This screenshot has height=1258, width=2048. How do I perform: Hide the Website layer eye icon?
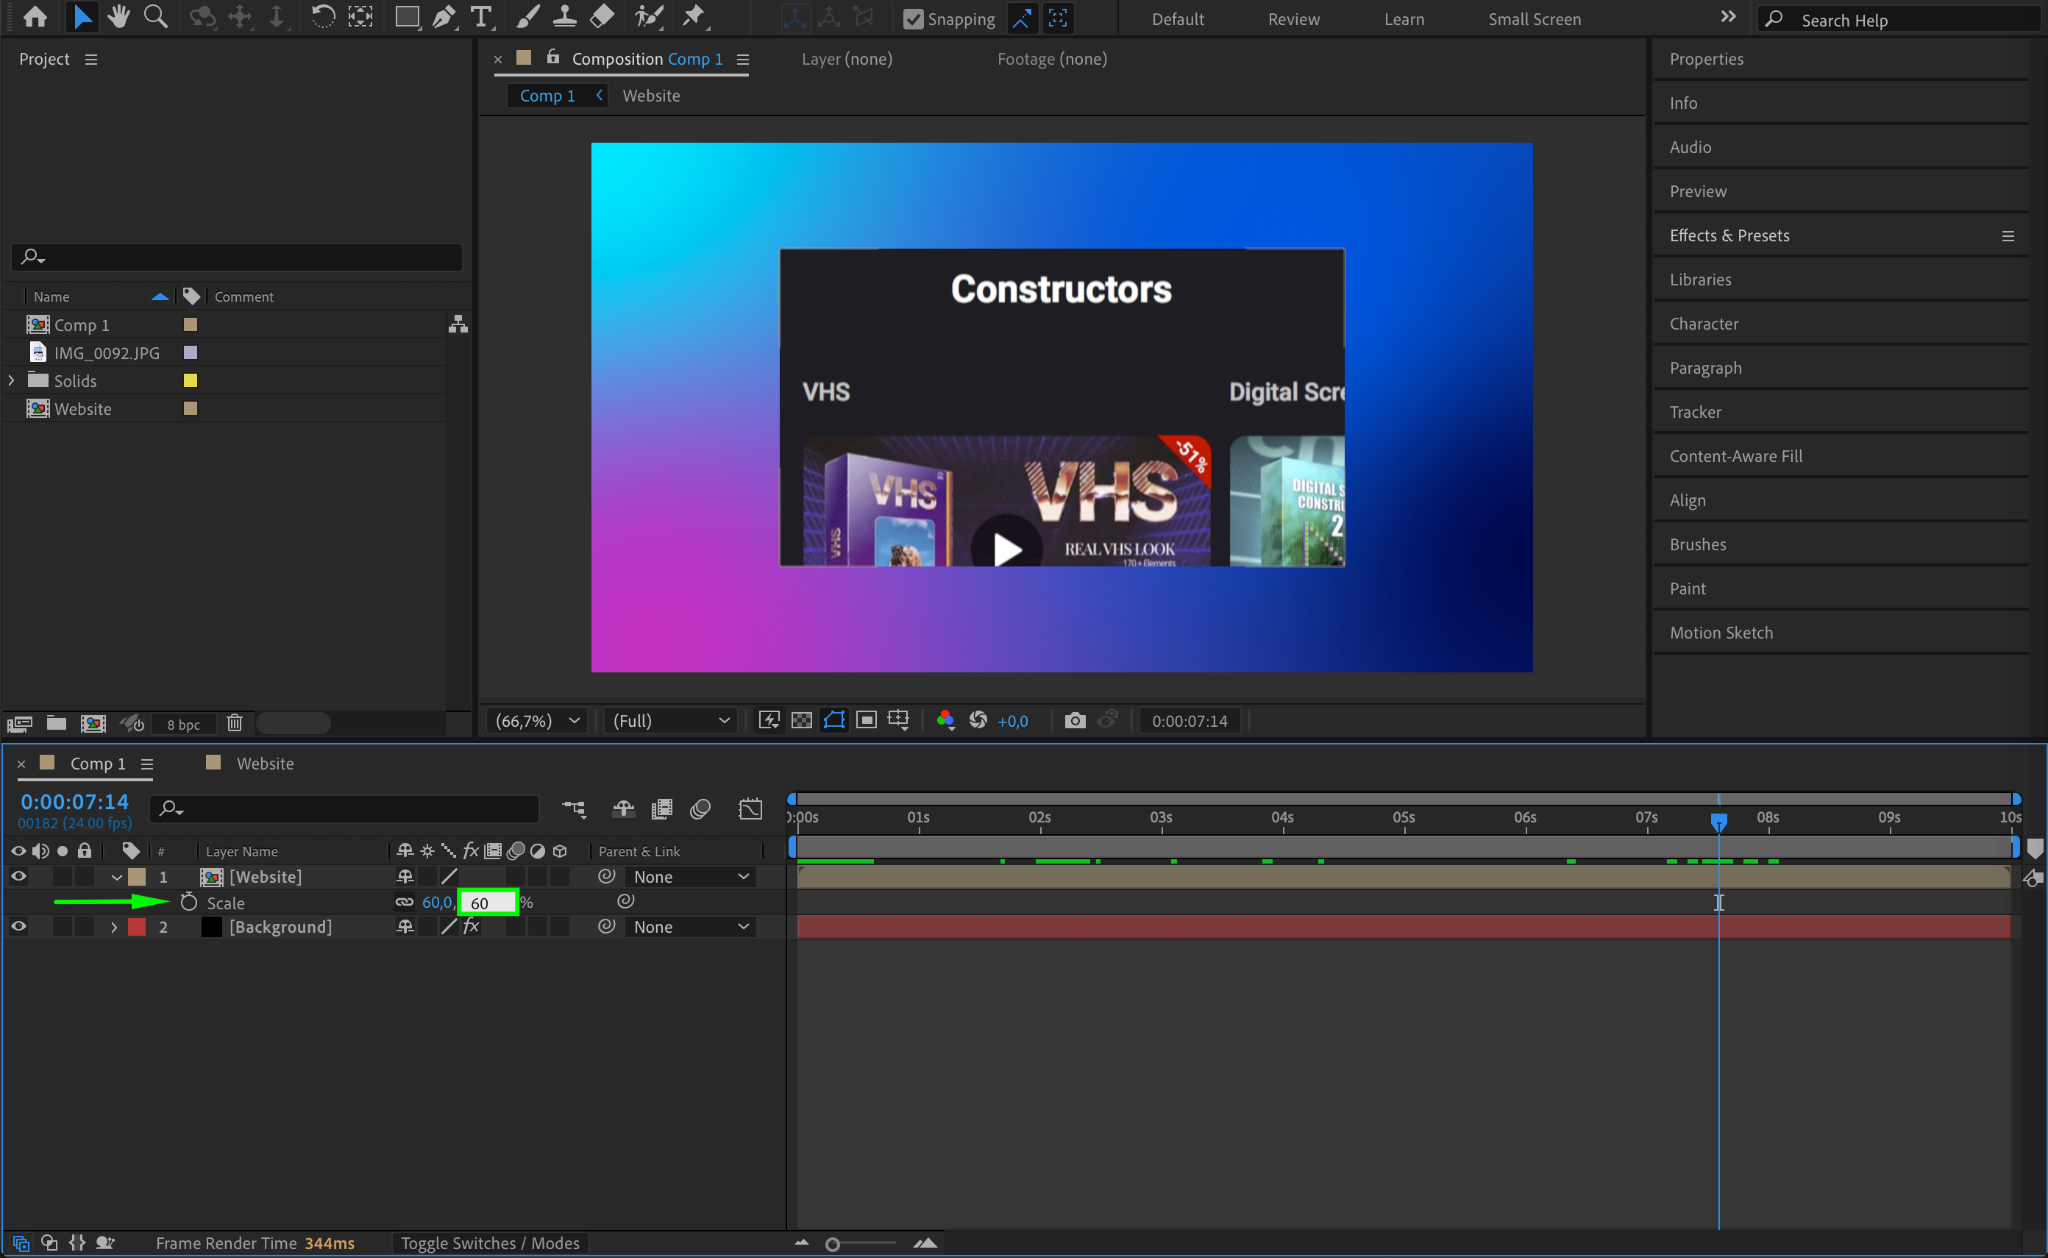click(x=18, y=877)
